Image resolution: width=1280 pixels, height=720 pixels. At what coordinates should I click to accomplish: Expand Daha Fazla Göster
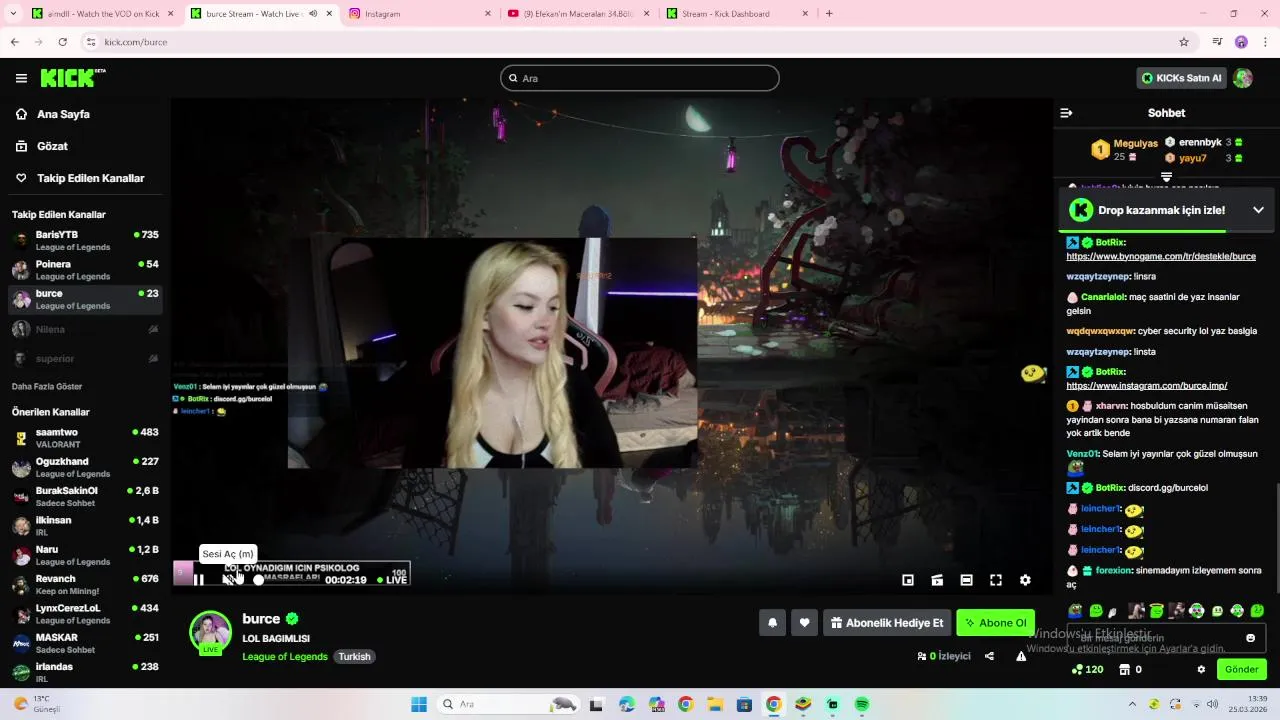[x=47, y=386]
